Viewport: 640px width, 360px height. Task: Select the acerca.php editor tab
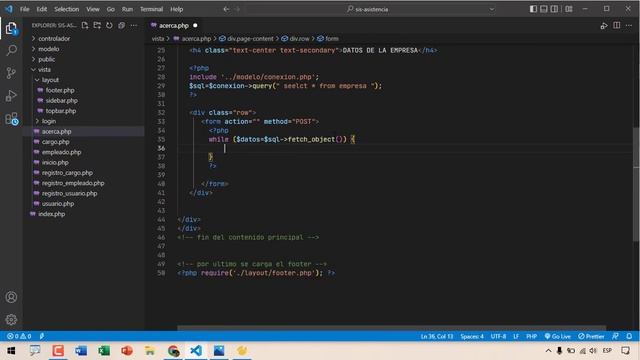(174, 25)
